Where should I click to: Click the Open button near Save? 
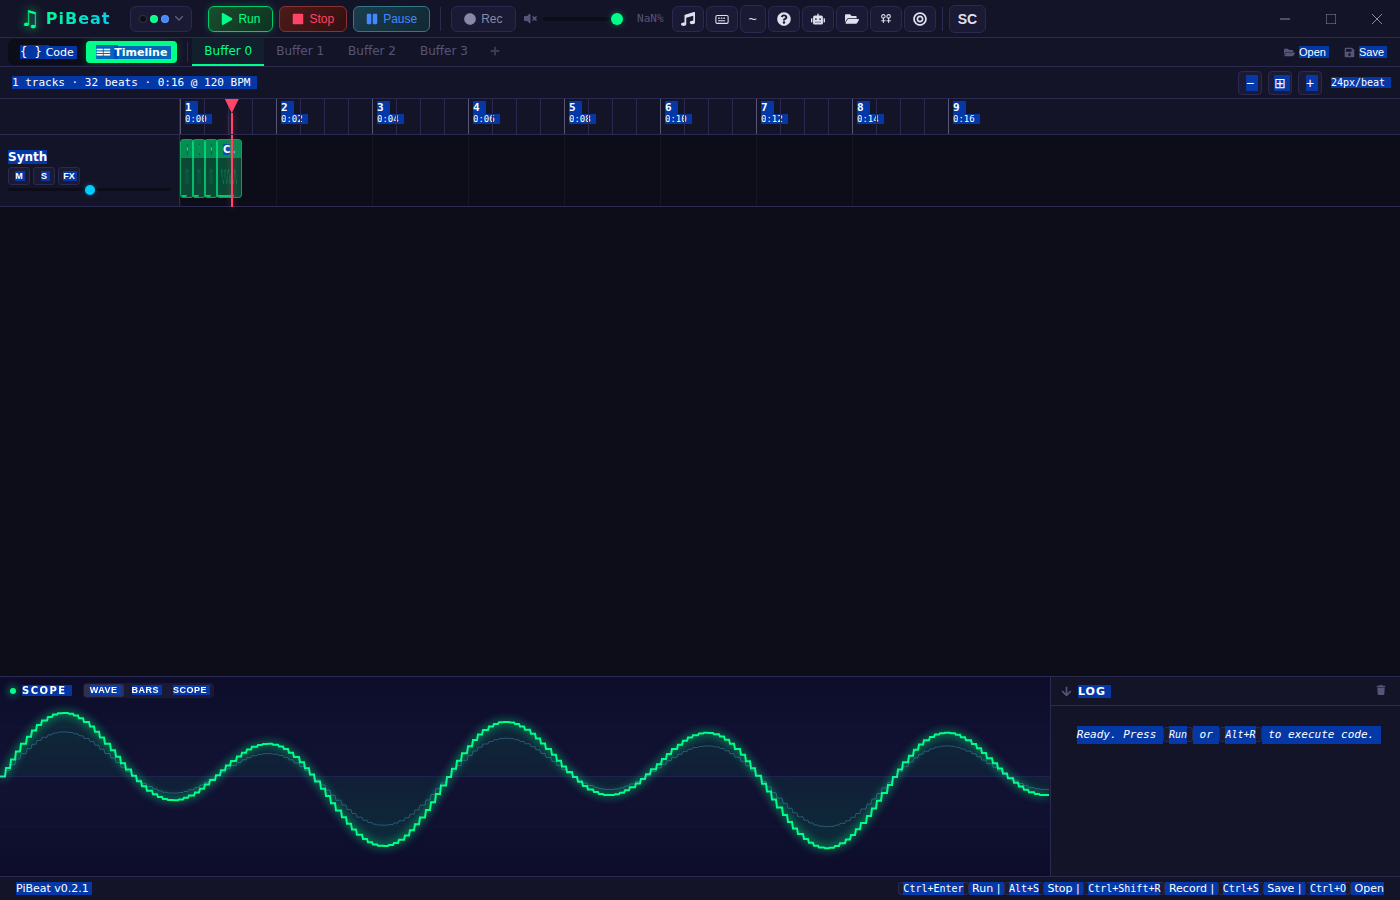click(x=1305, y=52)
